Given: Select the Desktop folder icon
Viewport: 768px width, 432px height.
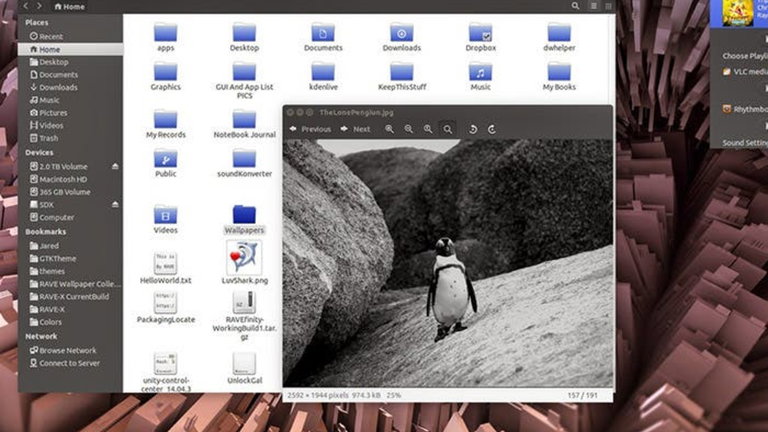Looking at the screenshot, I should 244,37.
